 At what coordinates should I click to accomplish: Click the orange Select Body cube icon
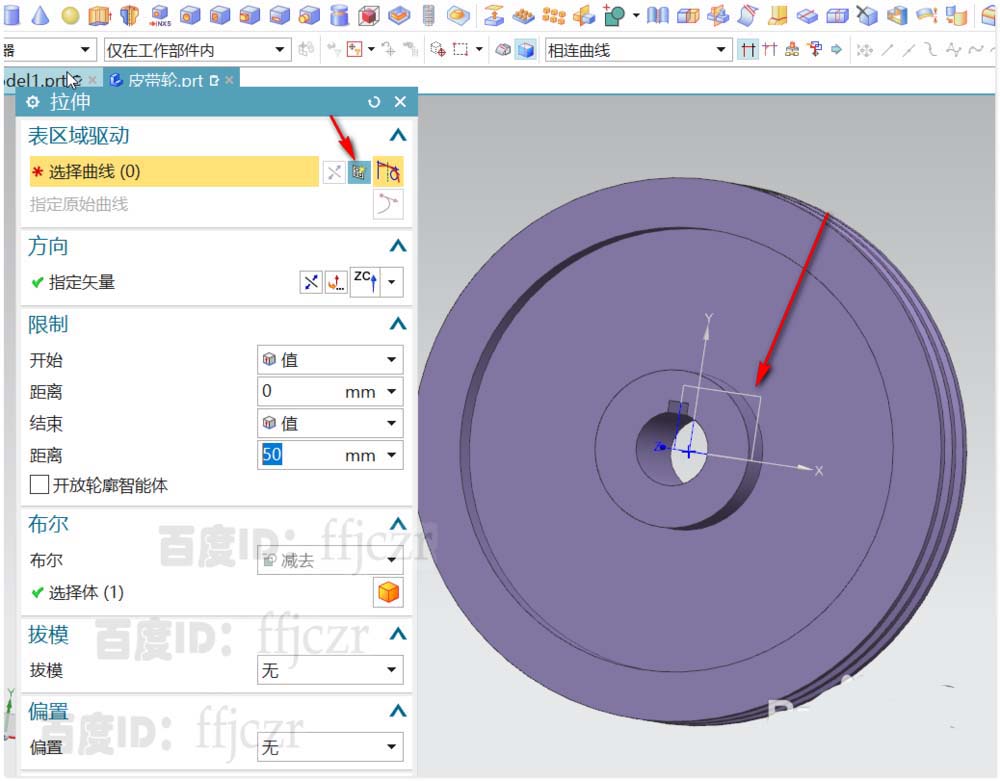click(x=388, y=592)
